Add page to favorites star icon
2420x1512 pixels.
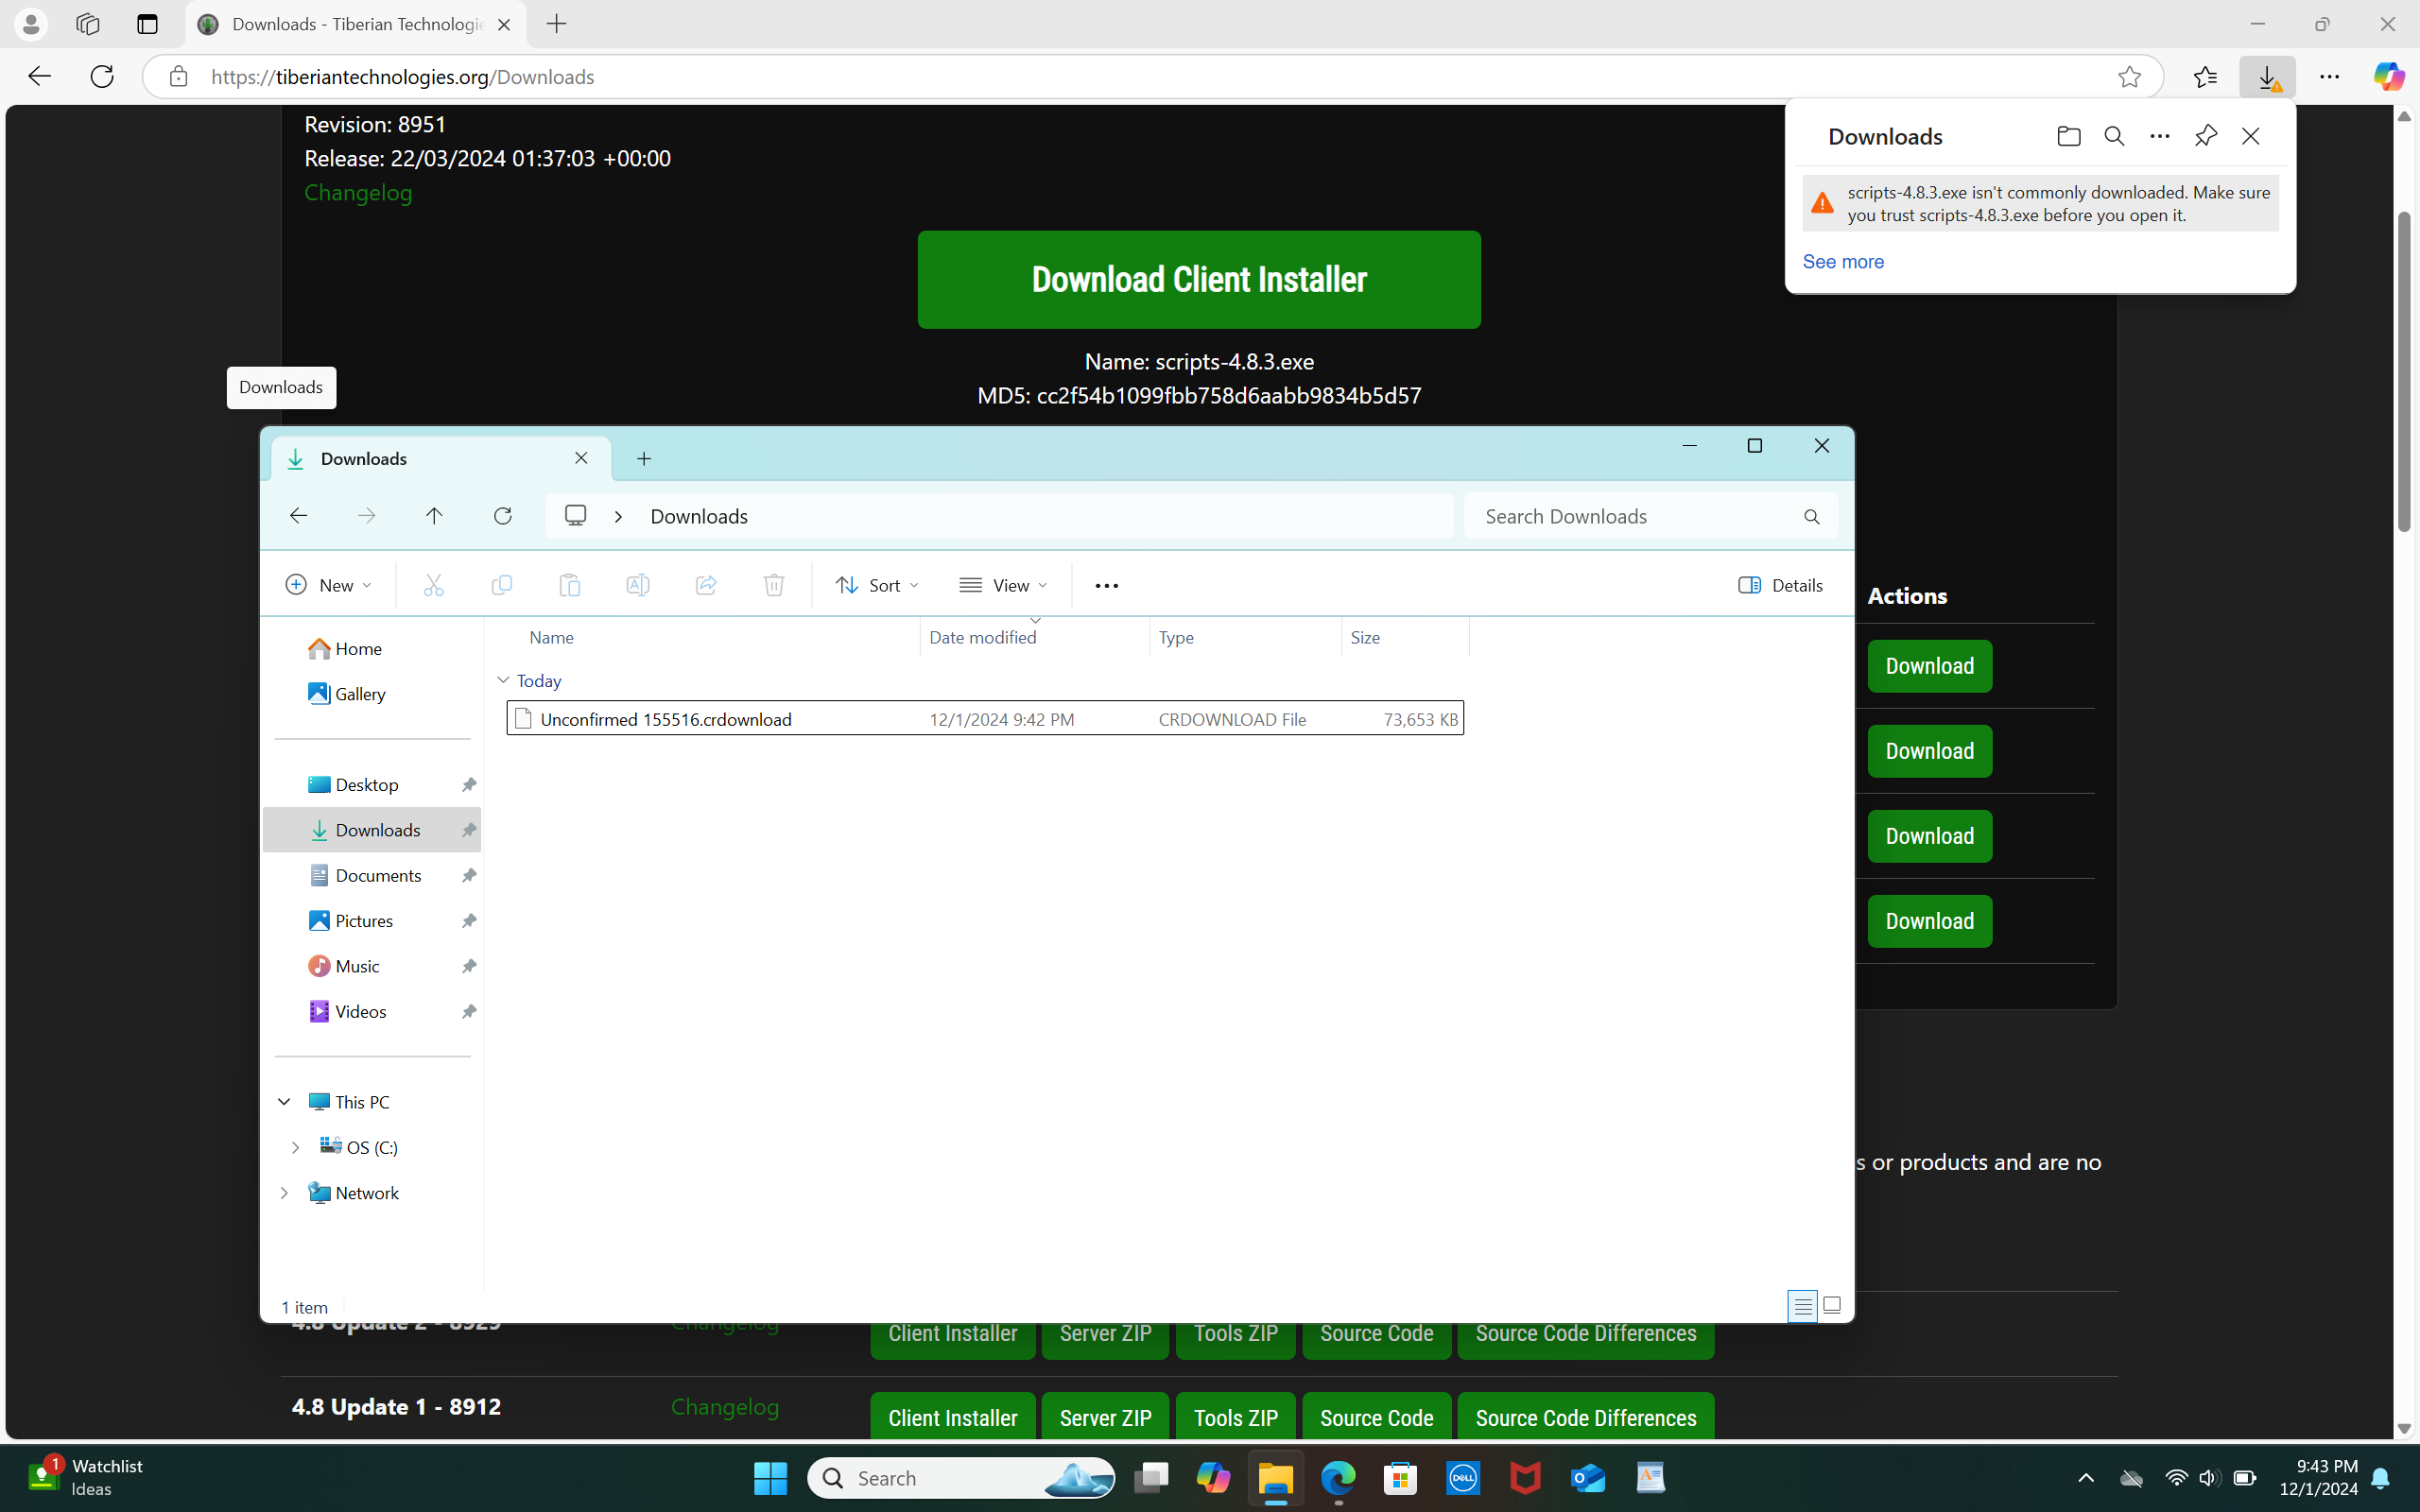[2129, 77]
